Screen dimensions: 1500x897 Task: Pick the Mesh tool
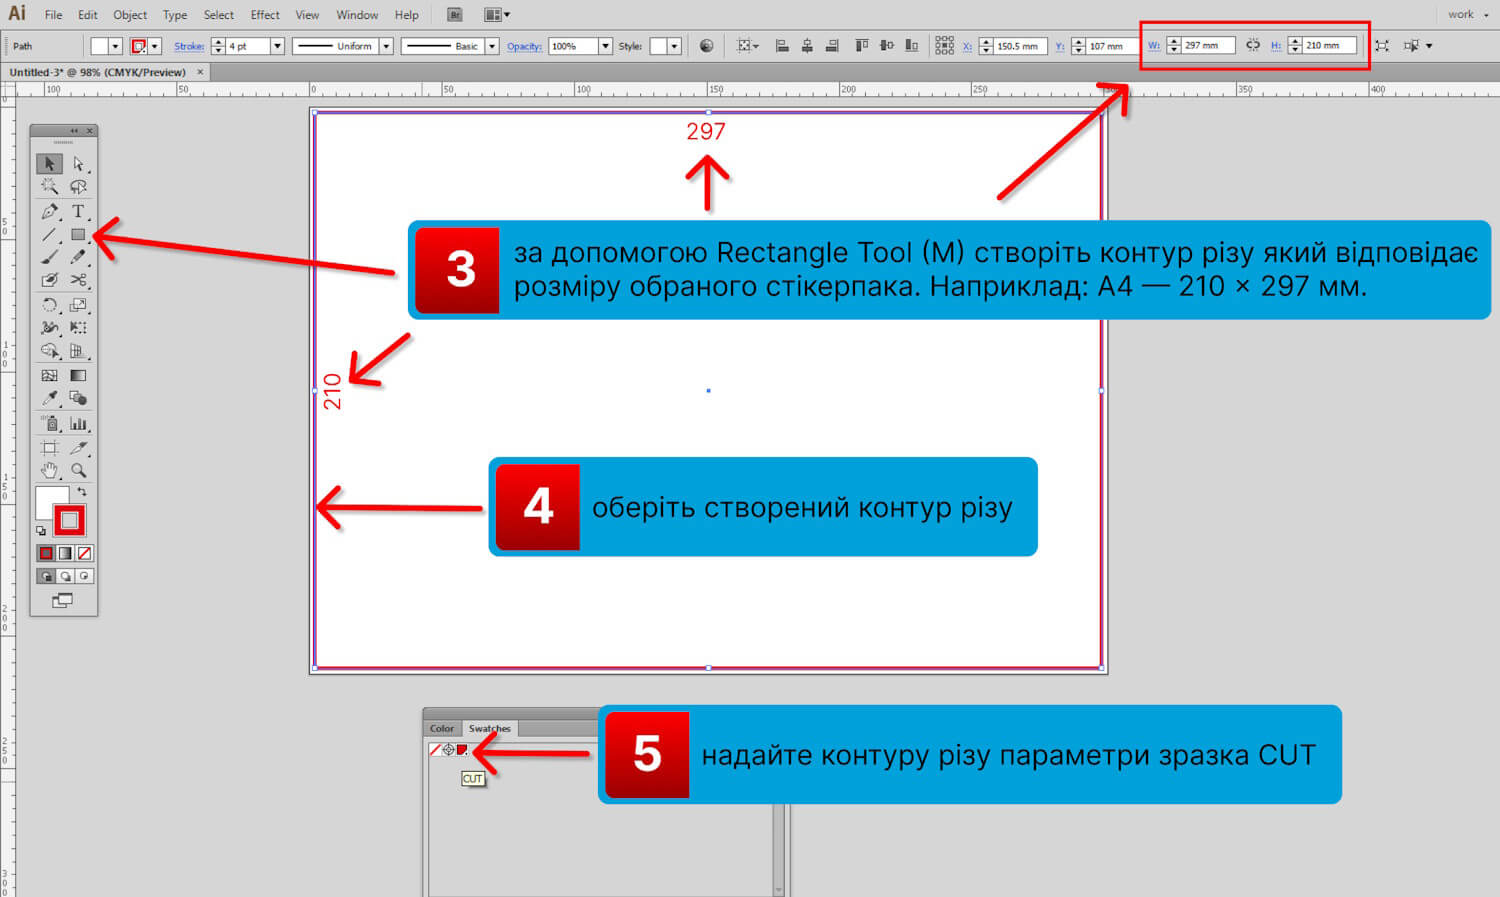pyautogui.click(x=49, y=376)
